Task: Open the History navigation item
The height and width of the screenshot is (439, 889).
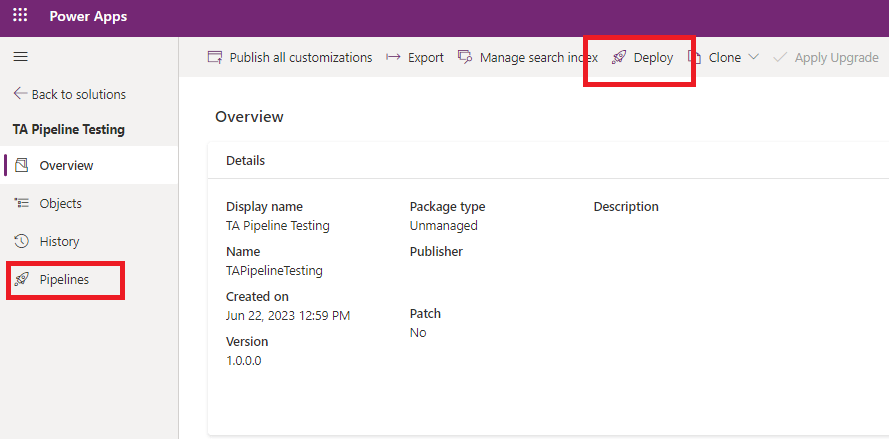Action: (59, 241)
